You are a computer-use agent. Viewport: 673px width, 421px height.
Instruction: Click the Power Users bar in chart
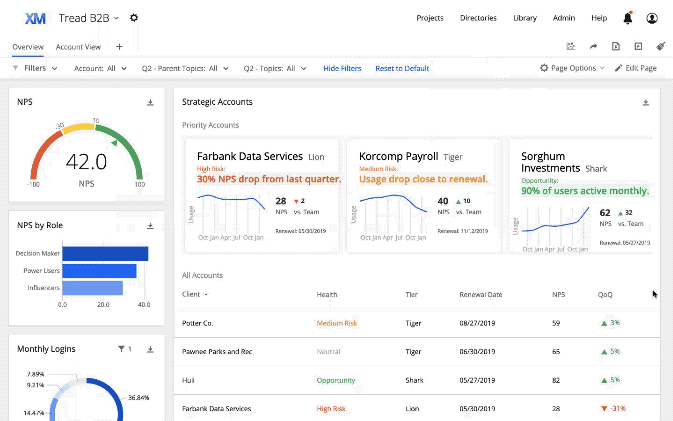pos(99,271)
